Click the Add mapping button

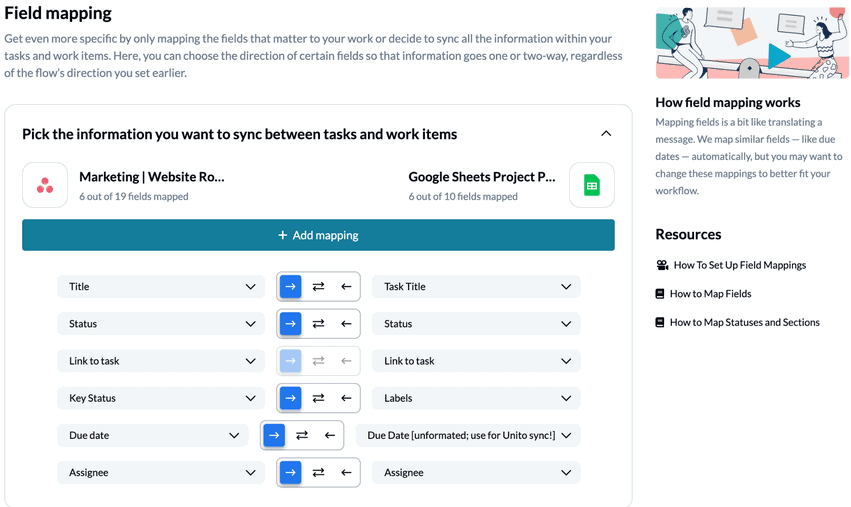tap(318, 235)
